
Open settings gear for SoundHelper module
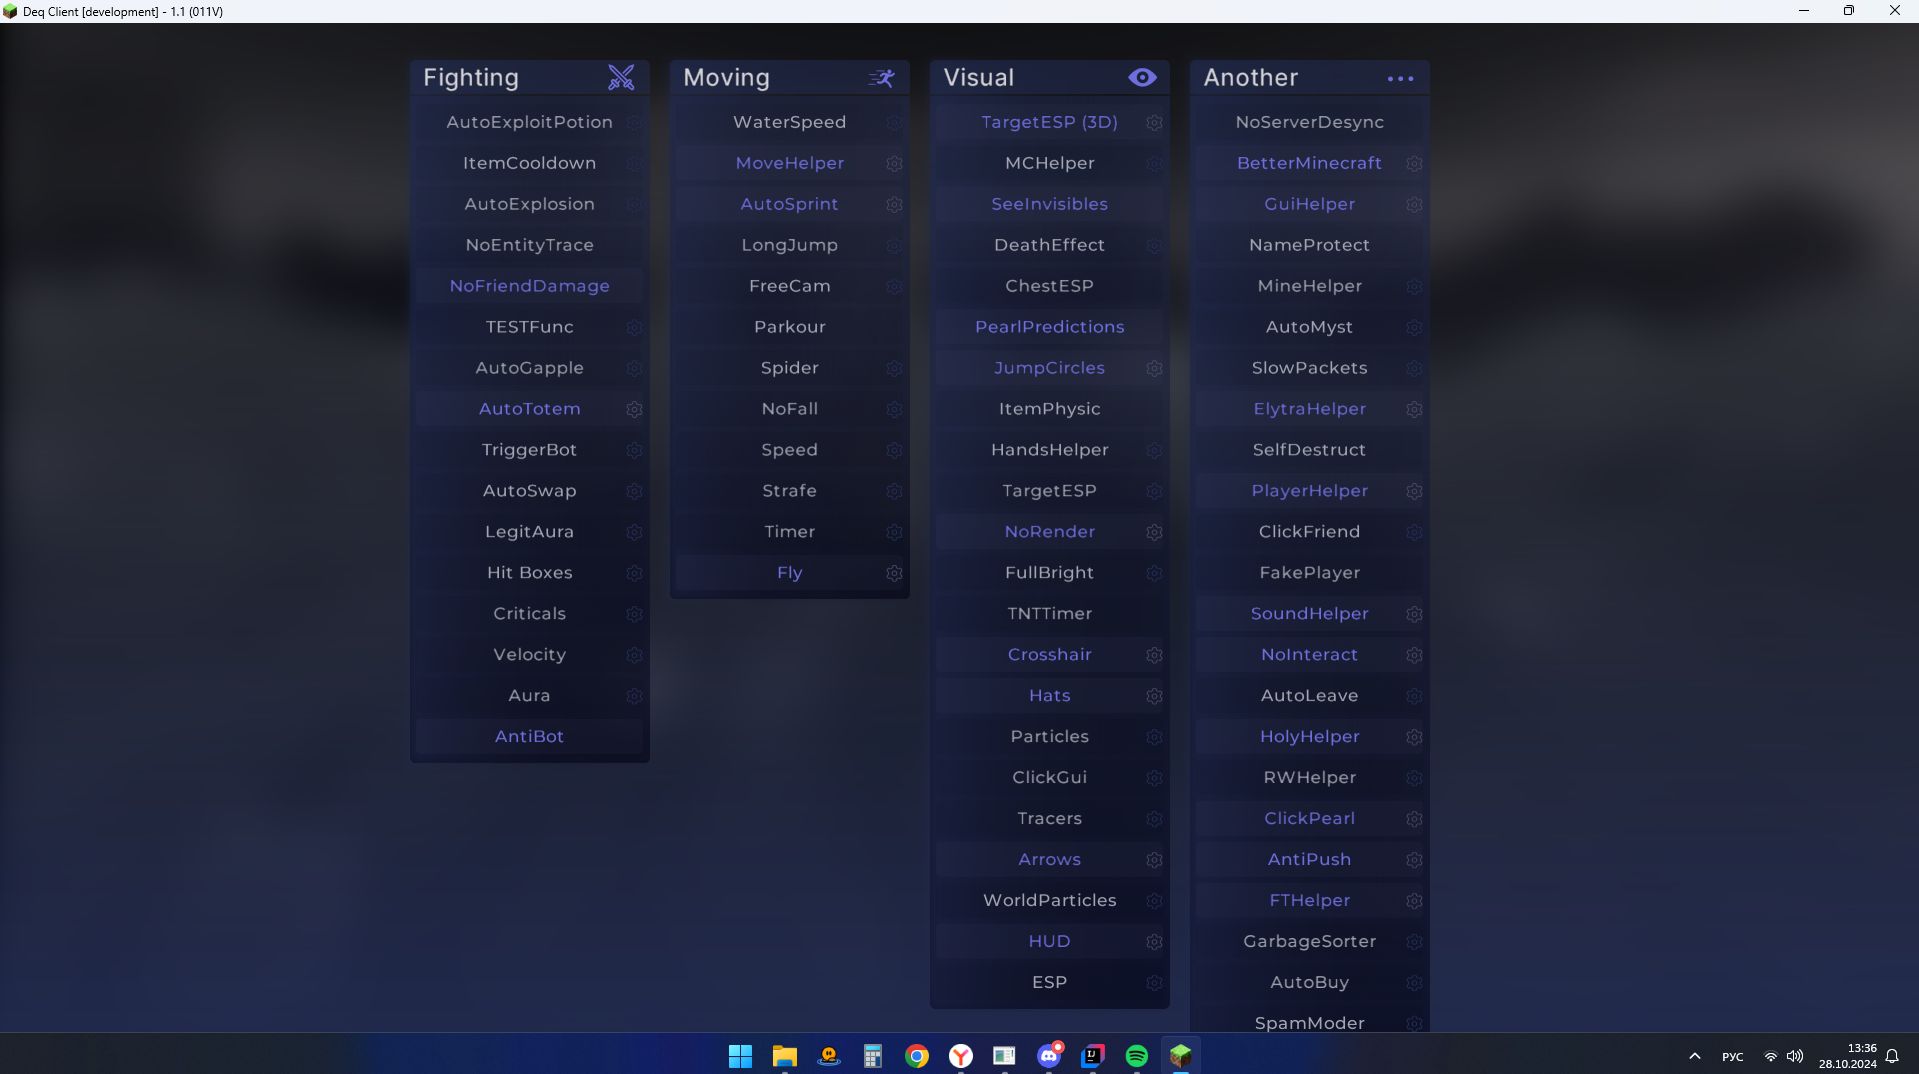(1414, 614)
